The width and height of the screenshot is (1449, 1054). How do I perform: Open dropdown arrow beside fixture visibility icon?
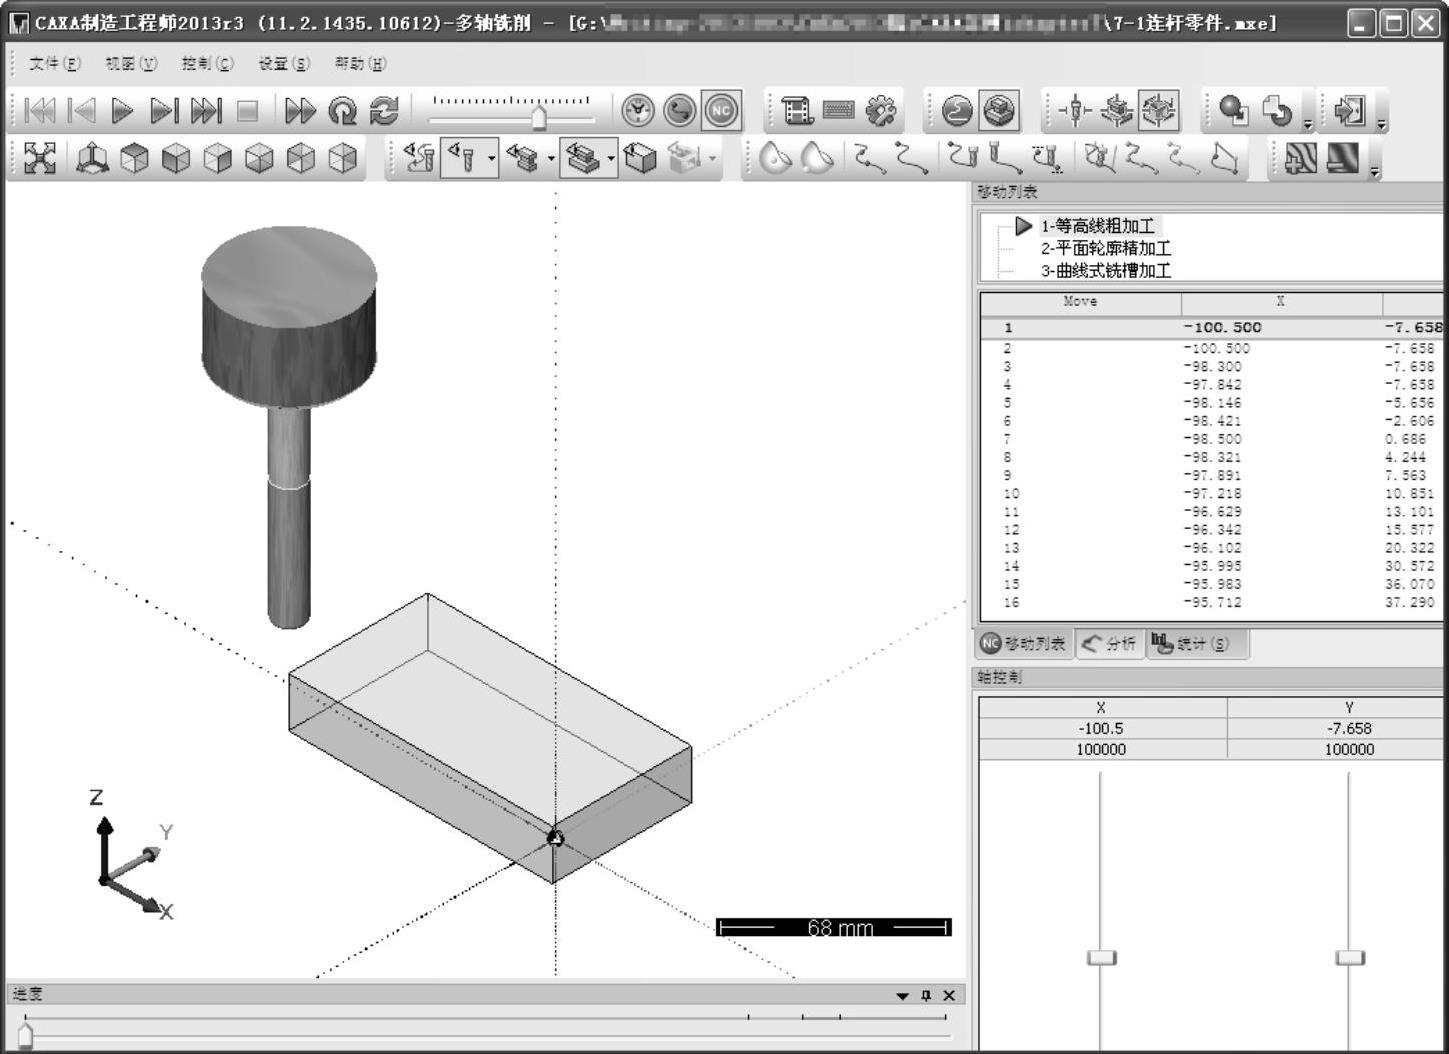(x=551, y=159)
